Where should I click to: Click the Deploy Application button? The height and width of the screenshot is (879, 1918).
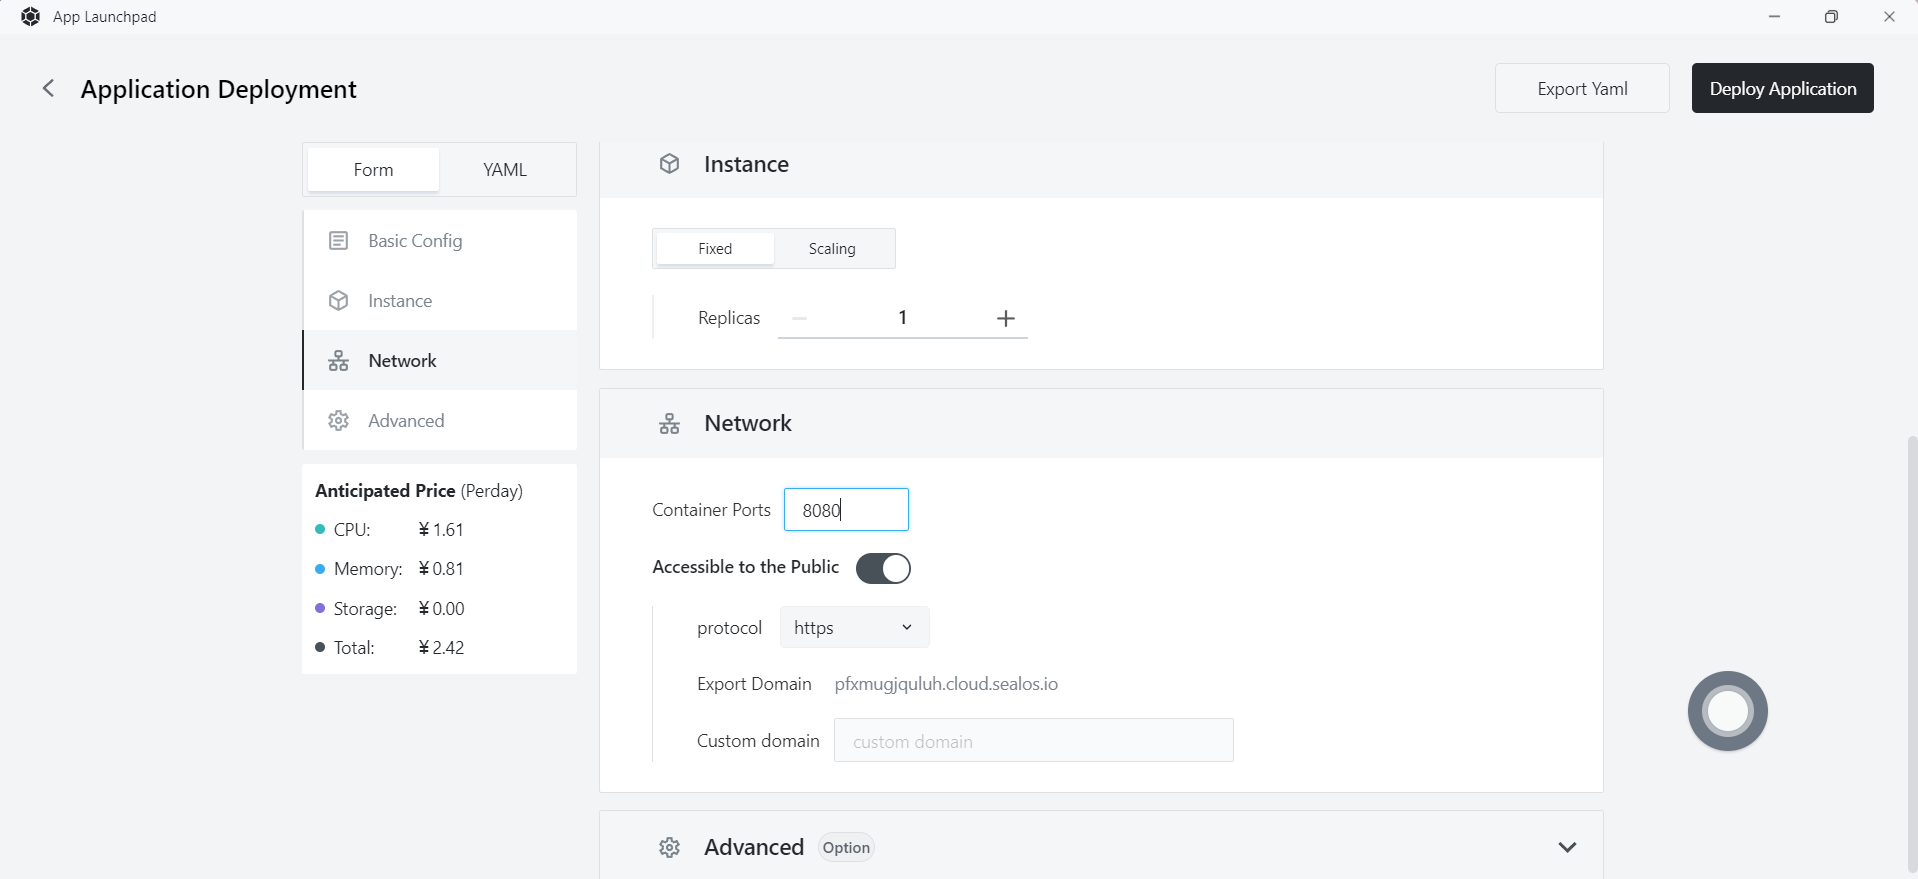(x=1782, y=89)
